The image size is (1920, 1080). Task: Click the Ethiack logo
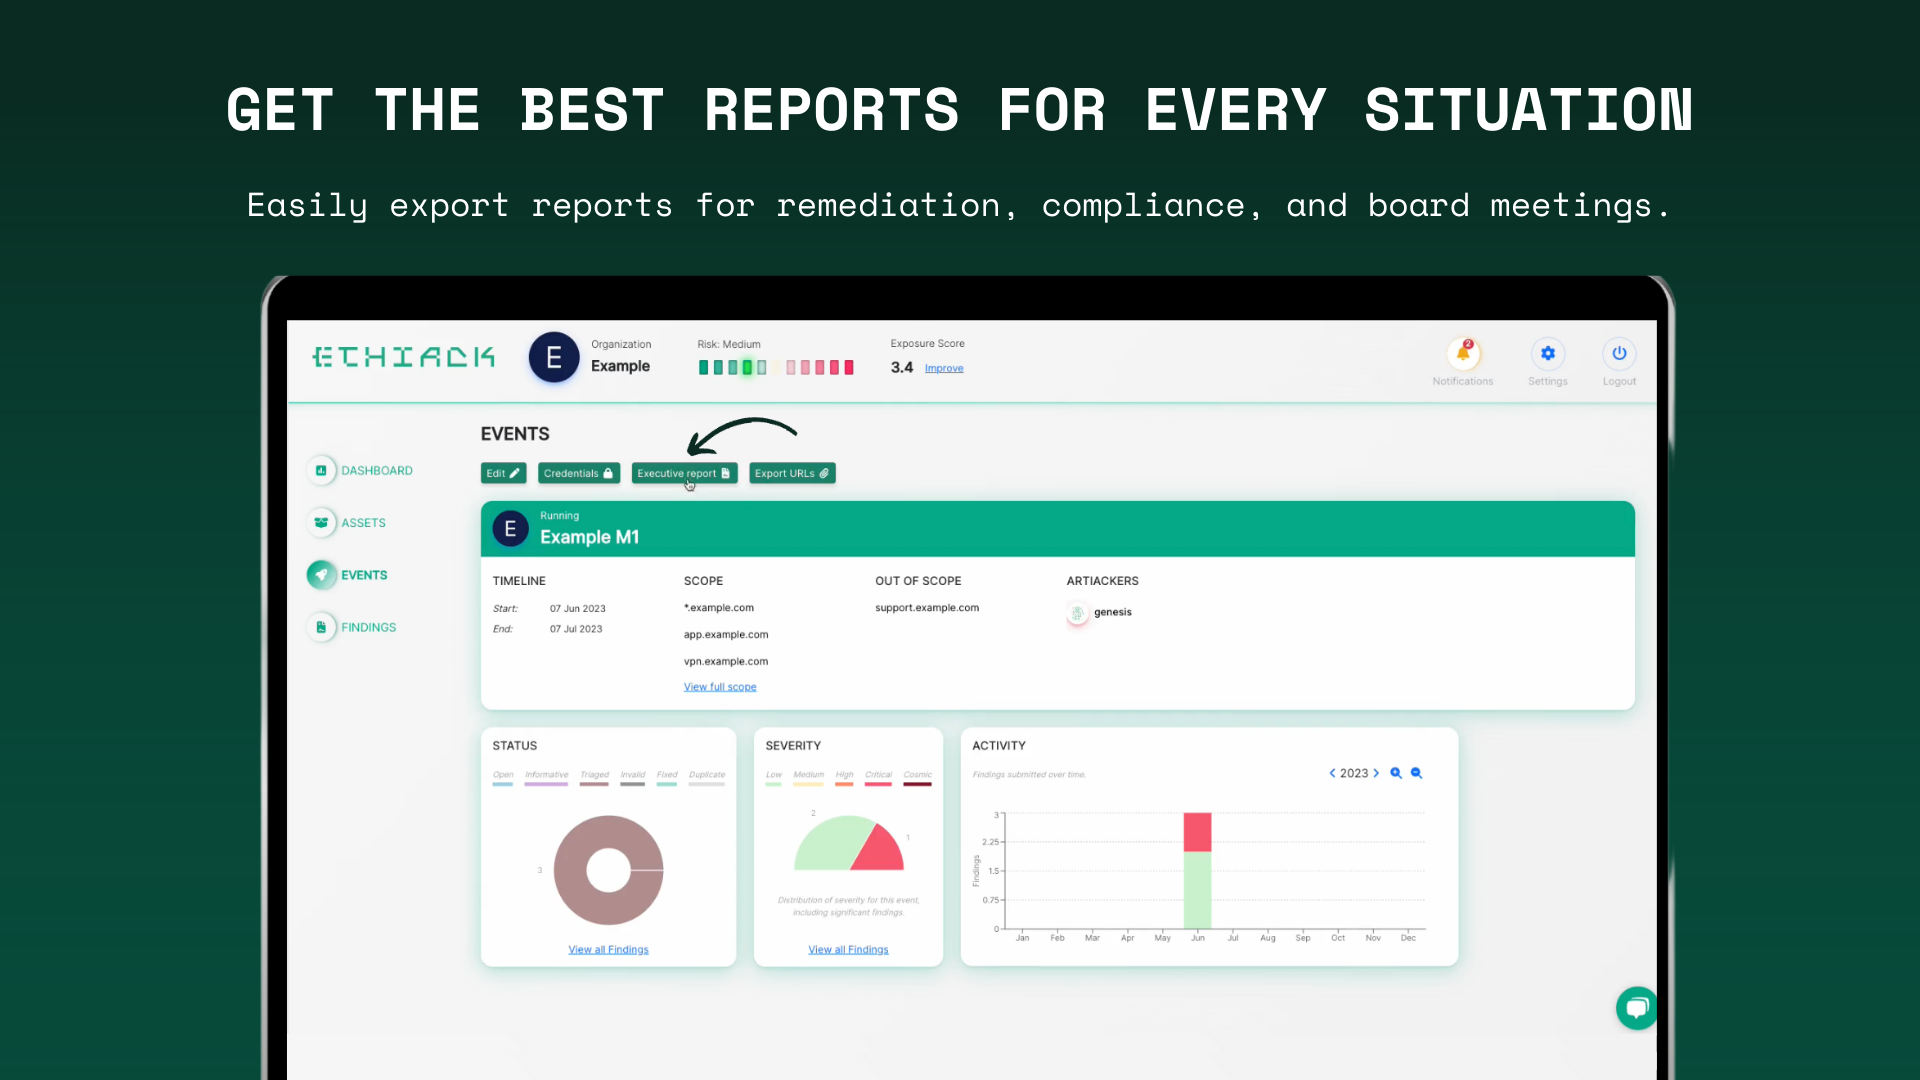403,357
